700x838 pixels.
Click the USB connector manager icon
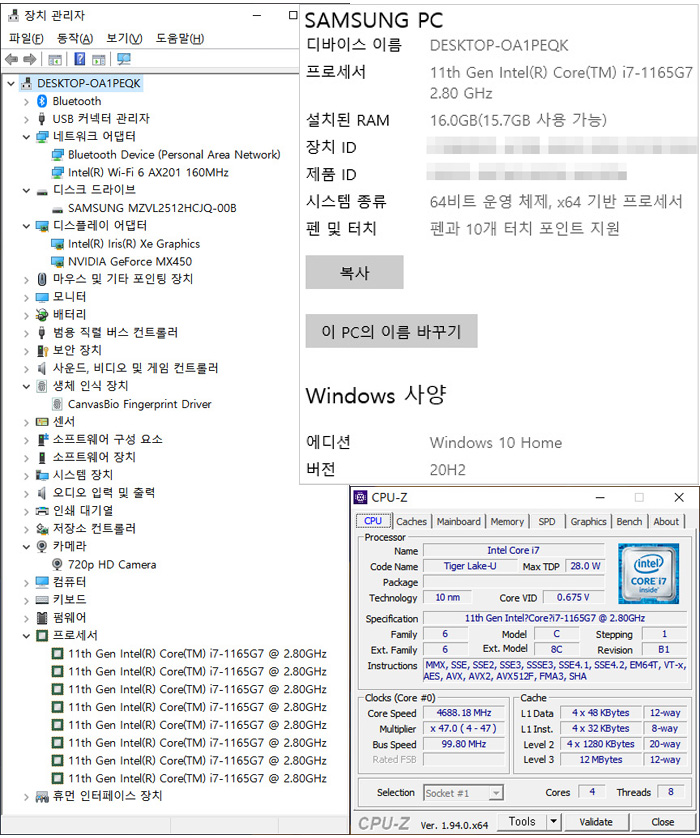[42, 119]
